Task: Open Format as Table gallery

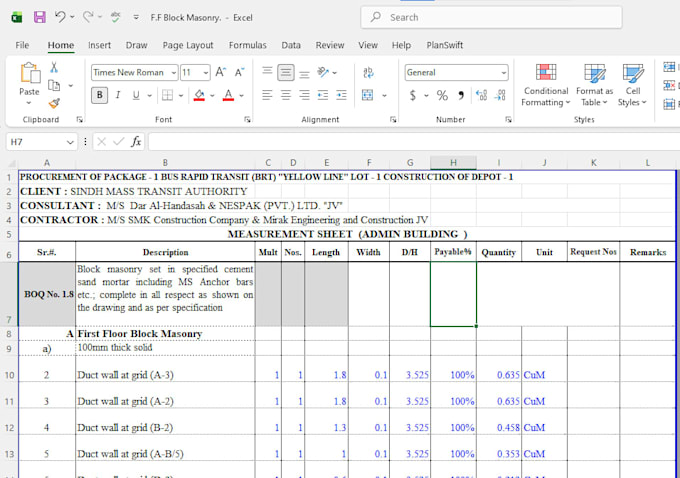Action: click(x=594, y=85)
